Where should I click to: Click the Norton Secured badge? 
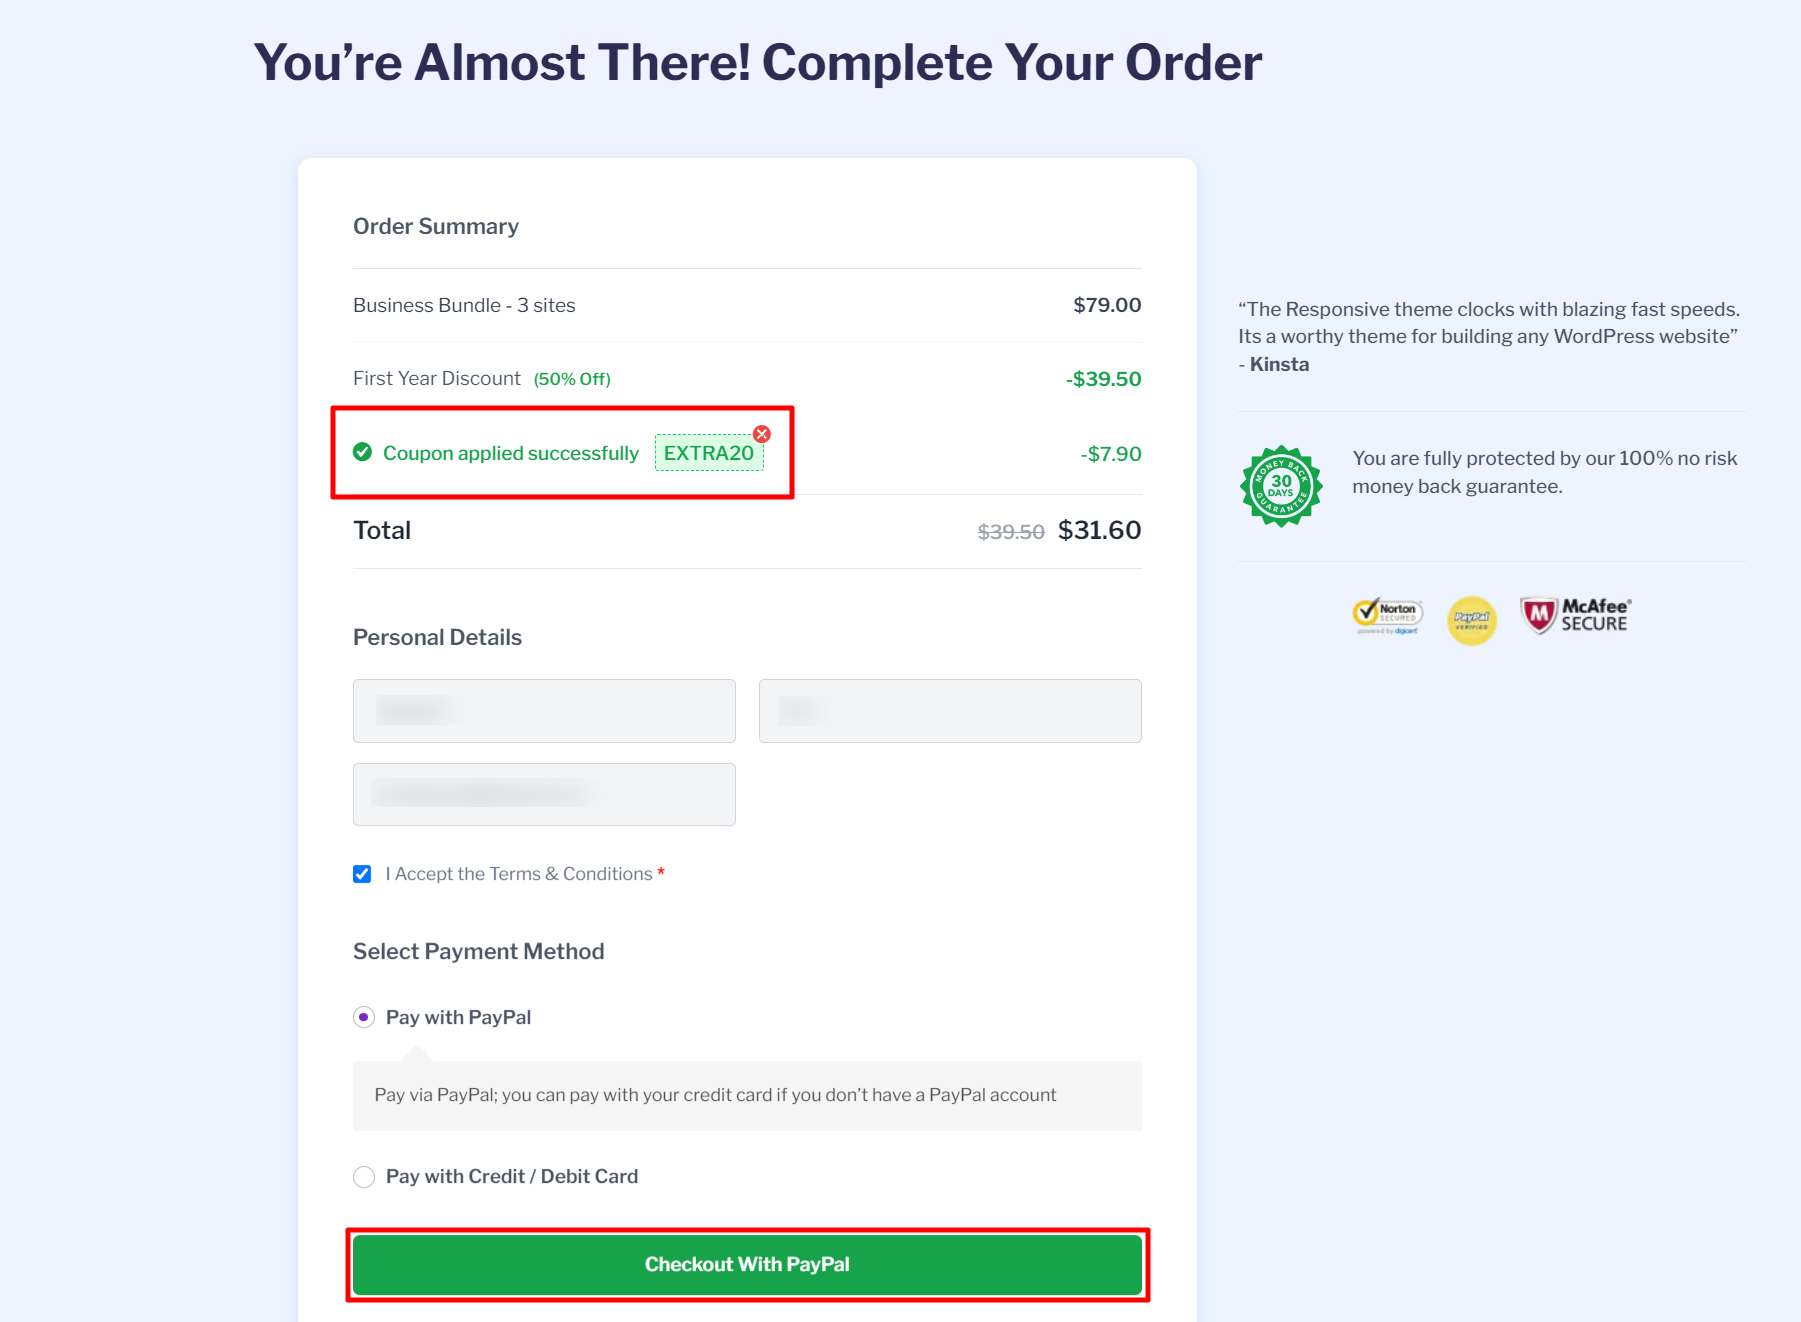pos(1390,615)
